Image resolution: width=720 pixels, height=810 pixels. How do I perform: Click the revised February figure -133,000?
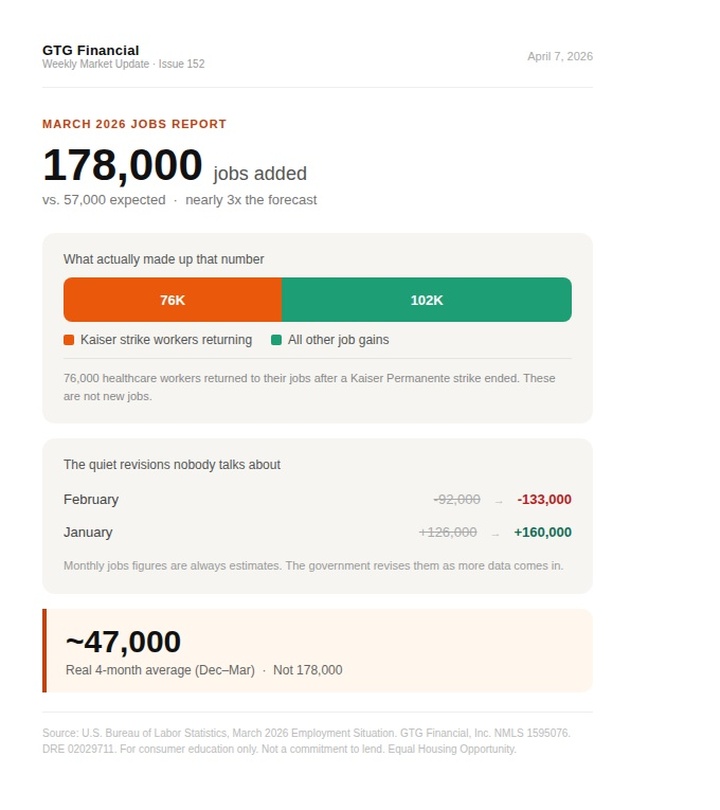tap(544, 499)
